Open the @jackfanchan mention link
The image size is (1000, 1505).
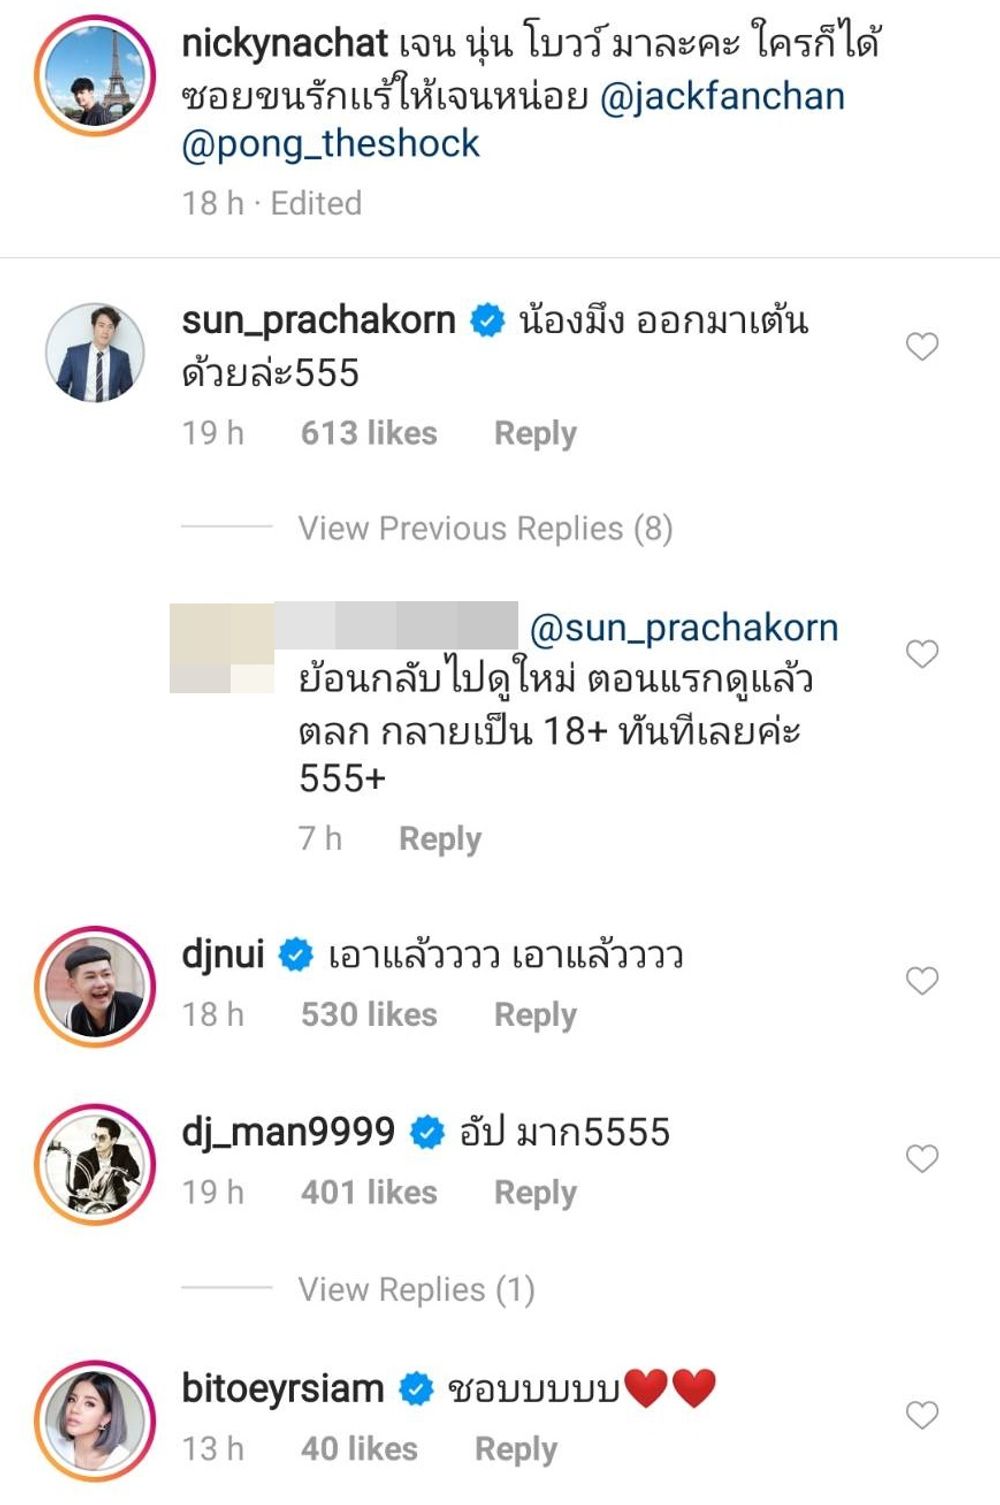click(723, 97)
